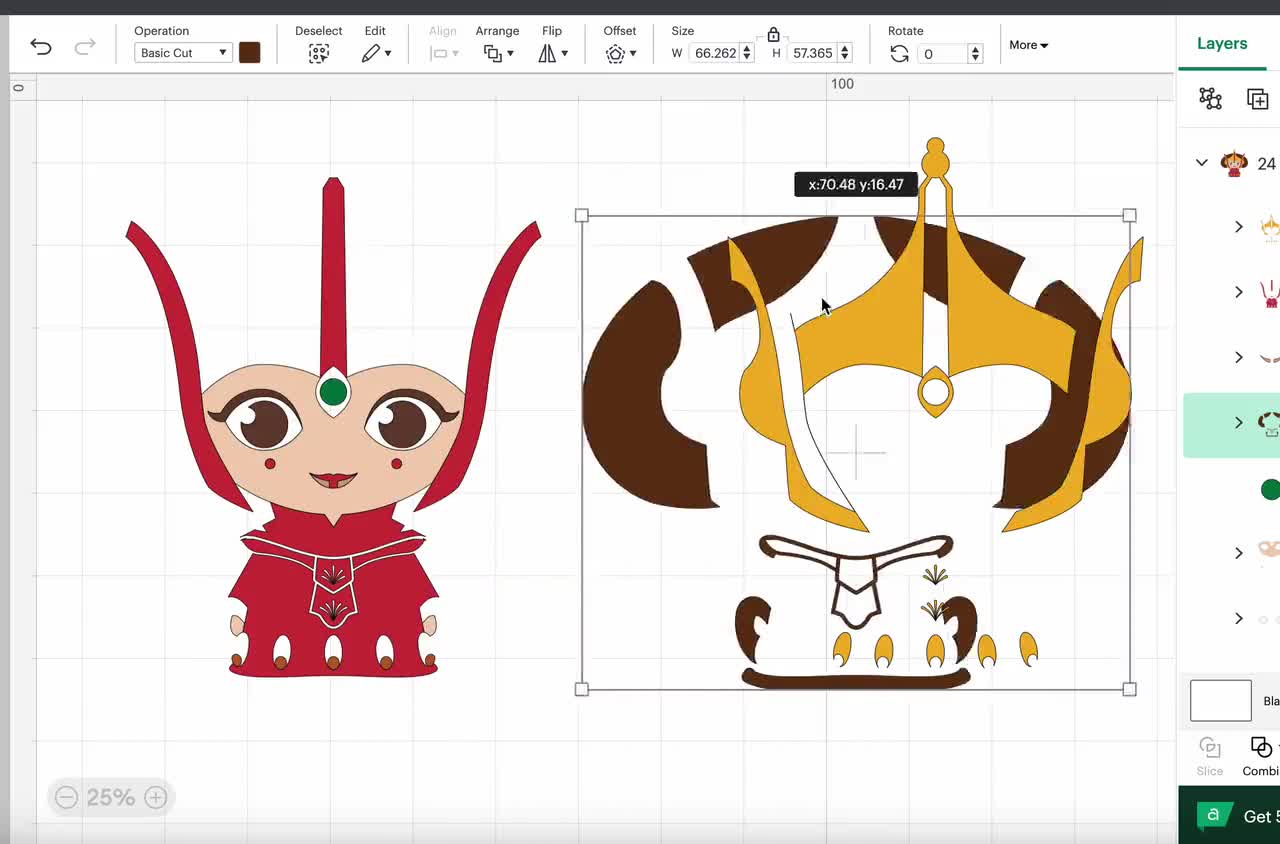
Task: Click the bottom-left selection resize handle
Action: (582, 689)
